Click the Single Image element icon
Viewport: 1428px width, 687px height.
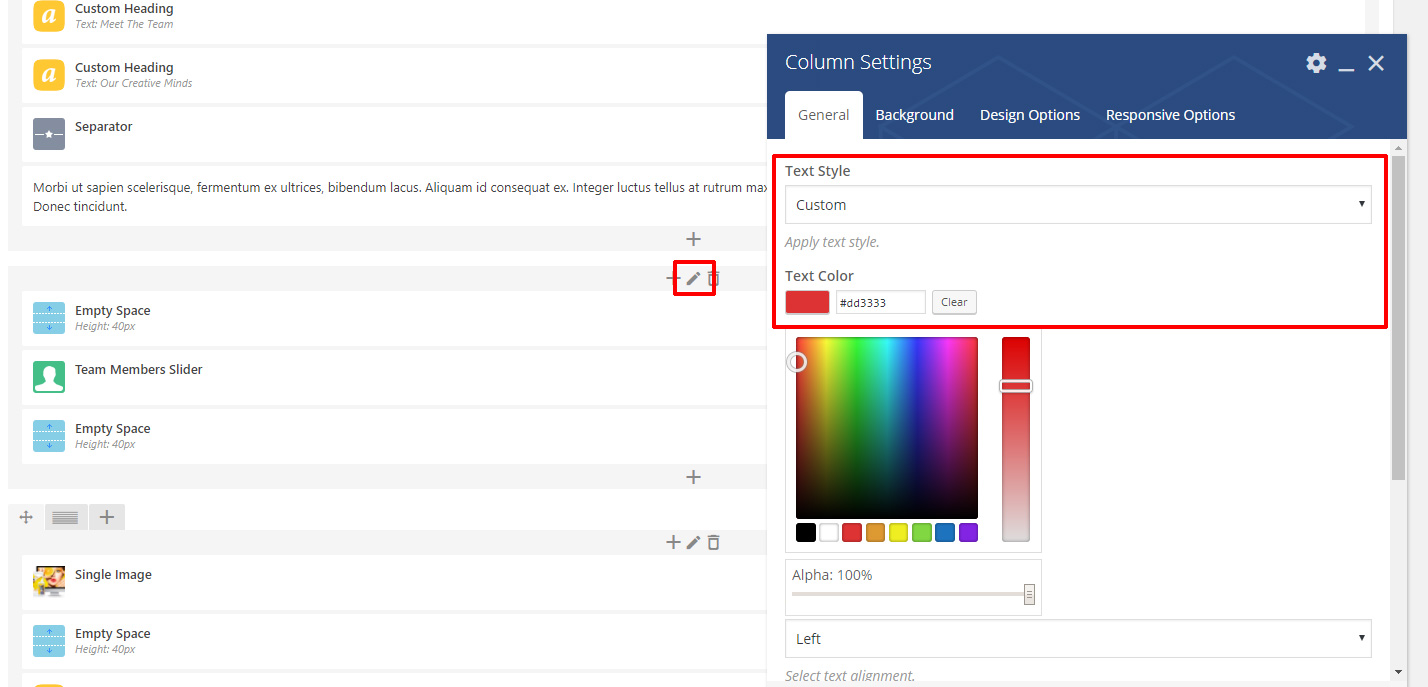(49, 581)
